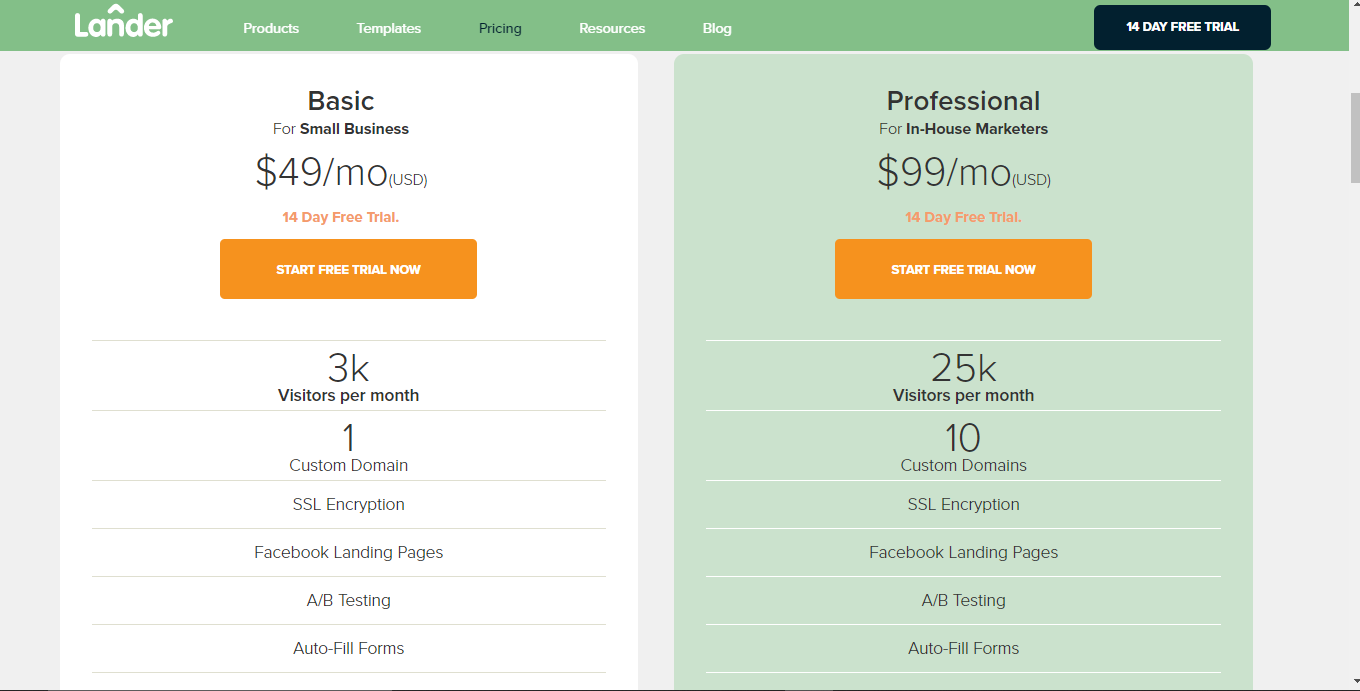
Task: Click the orange 14 Day Free Trial text under Professional
Action: 963,217
